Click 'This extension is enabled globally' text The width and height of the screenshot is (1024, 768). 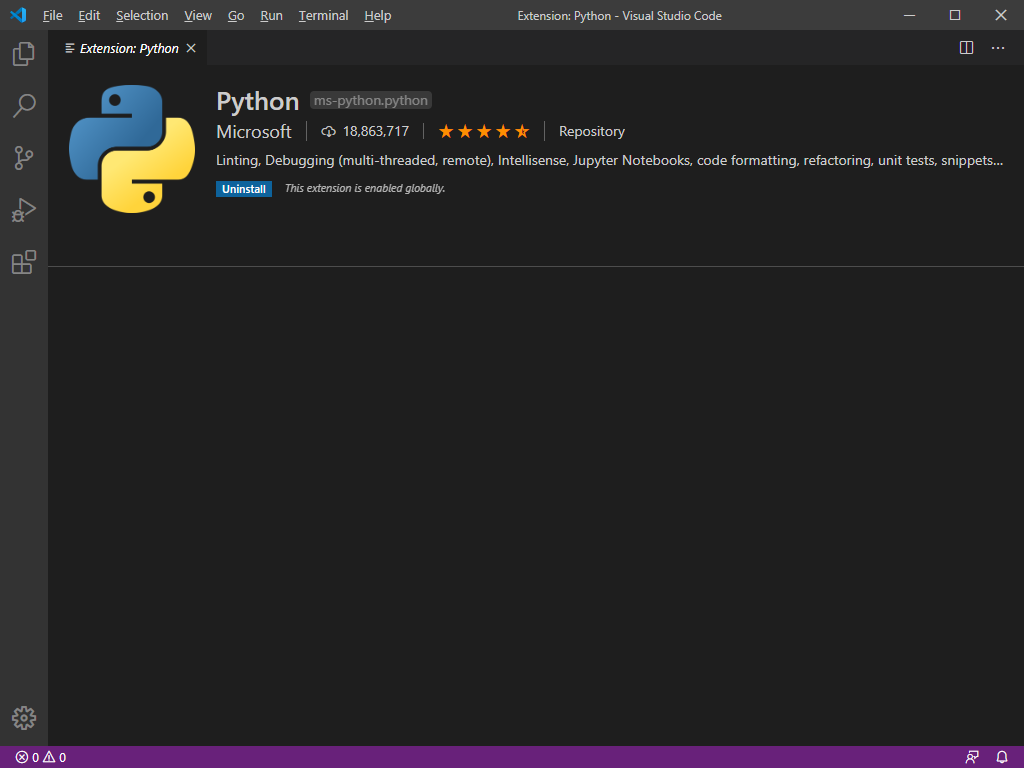tap(365, 188)
